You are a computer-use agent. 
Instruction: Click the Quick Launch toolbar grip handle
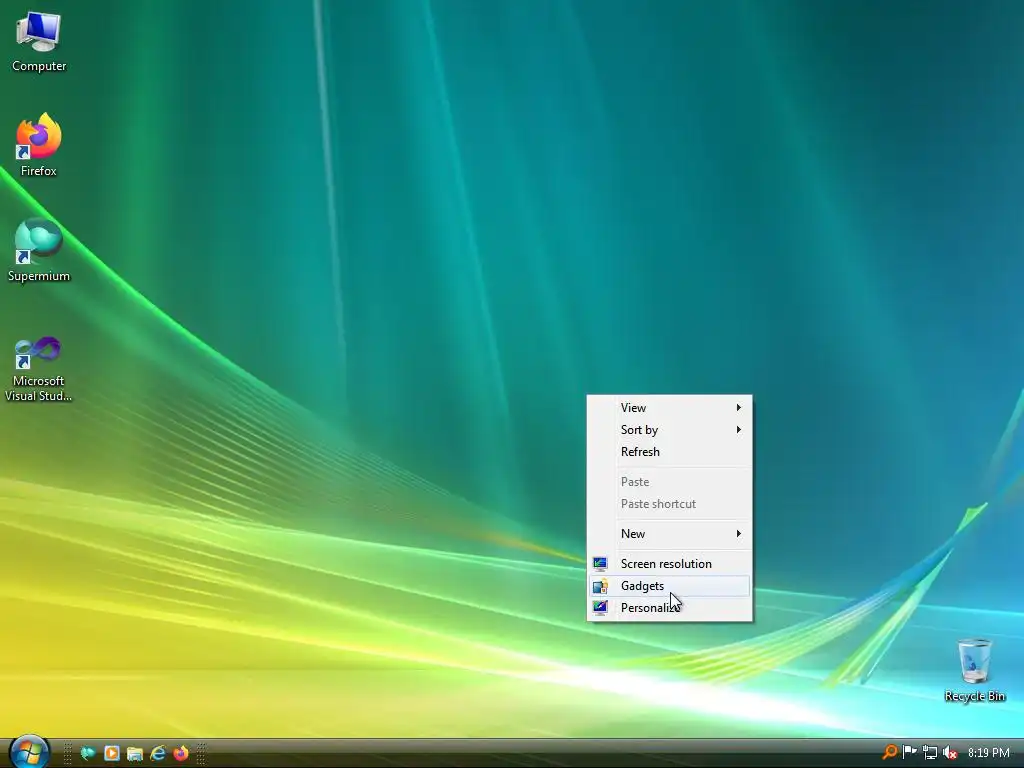pyautogui.click(x=67, y=753)
